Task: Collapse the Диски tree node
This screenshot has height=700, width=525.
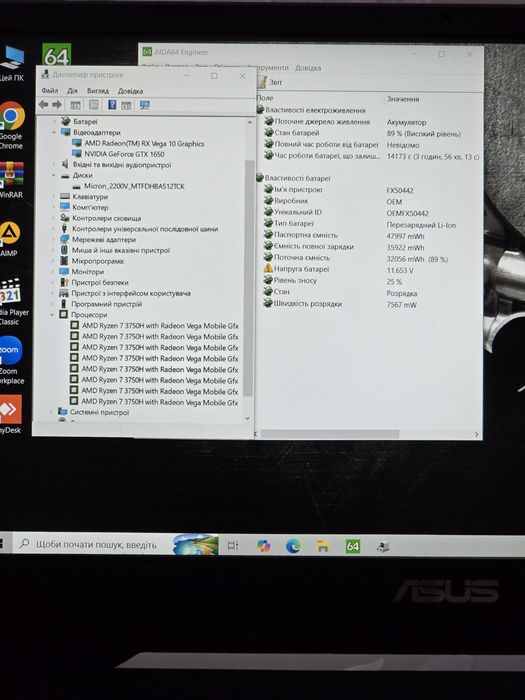Action: [x=54, y=175]
